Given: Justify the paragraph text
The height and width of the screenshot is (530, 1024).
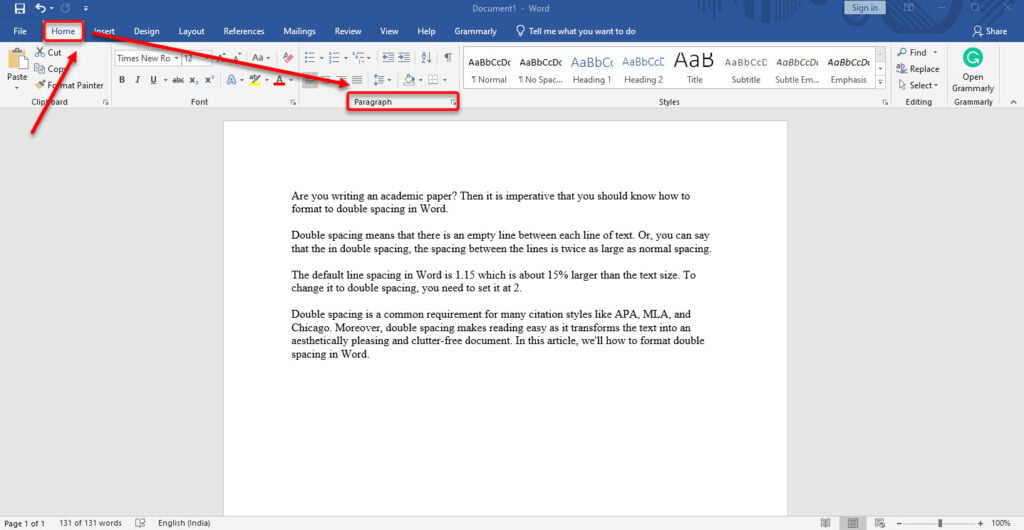Looking at the screenshot, I should [357, 80].
